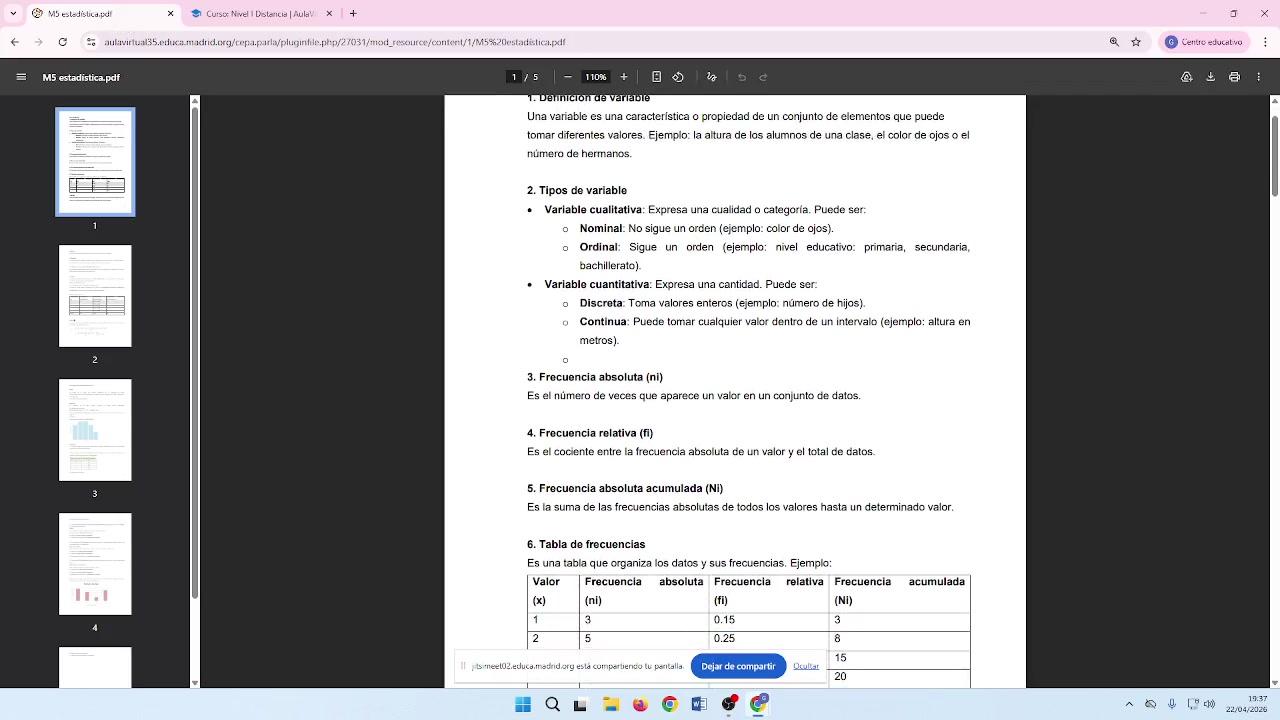Click the Ocultar link

pyautogui.click(x=806, y=666)
